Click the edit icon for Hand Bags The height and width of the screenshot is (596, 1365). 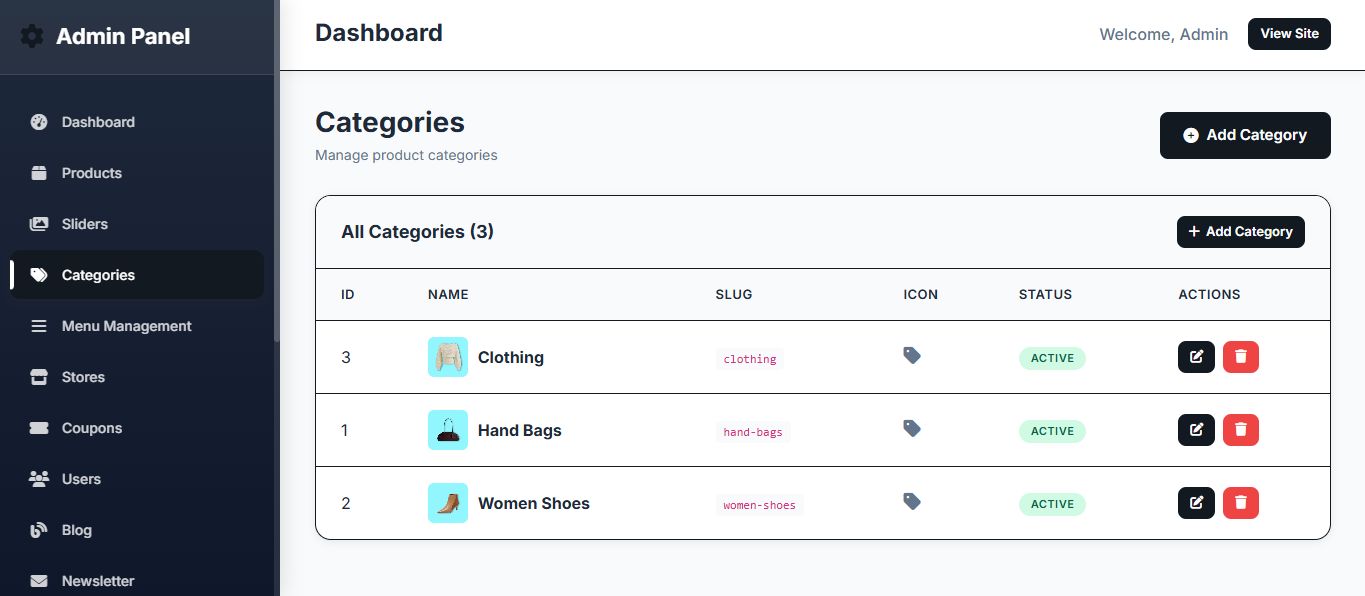tap(1196, 430)
